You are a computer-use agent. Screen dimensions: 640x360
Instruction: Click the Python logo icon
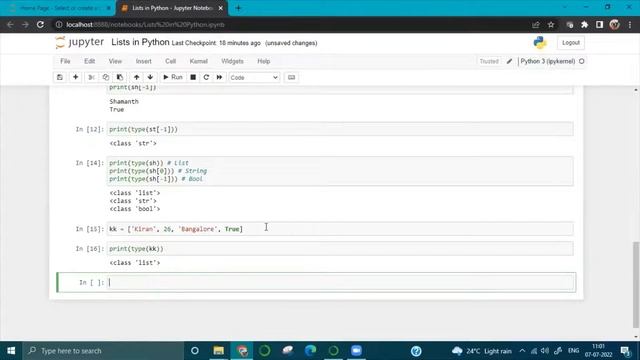540,42
